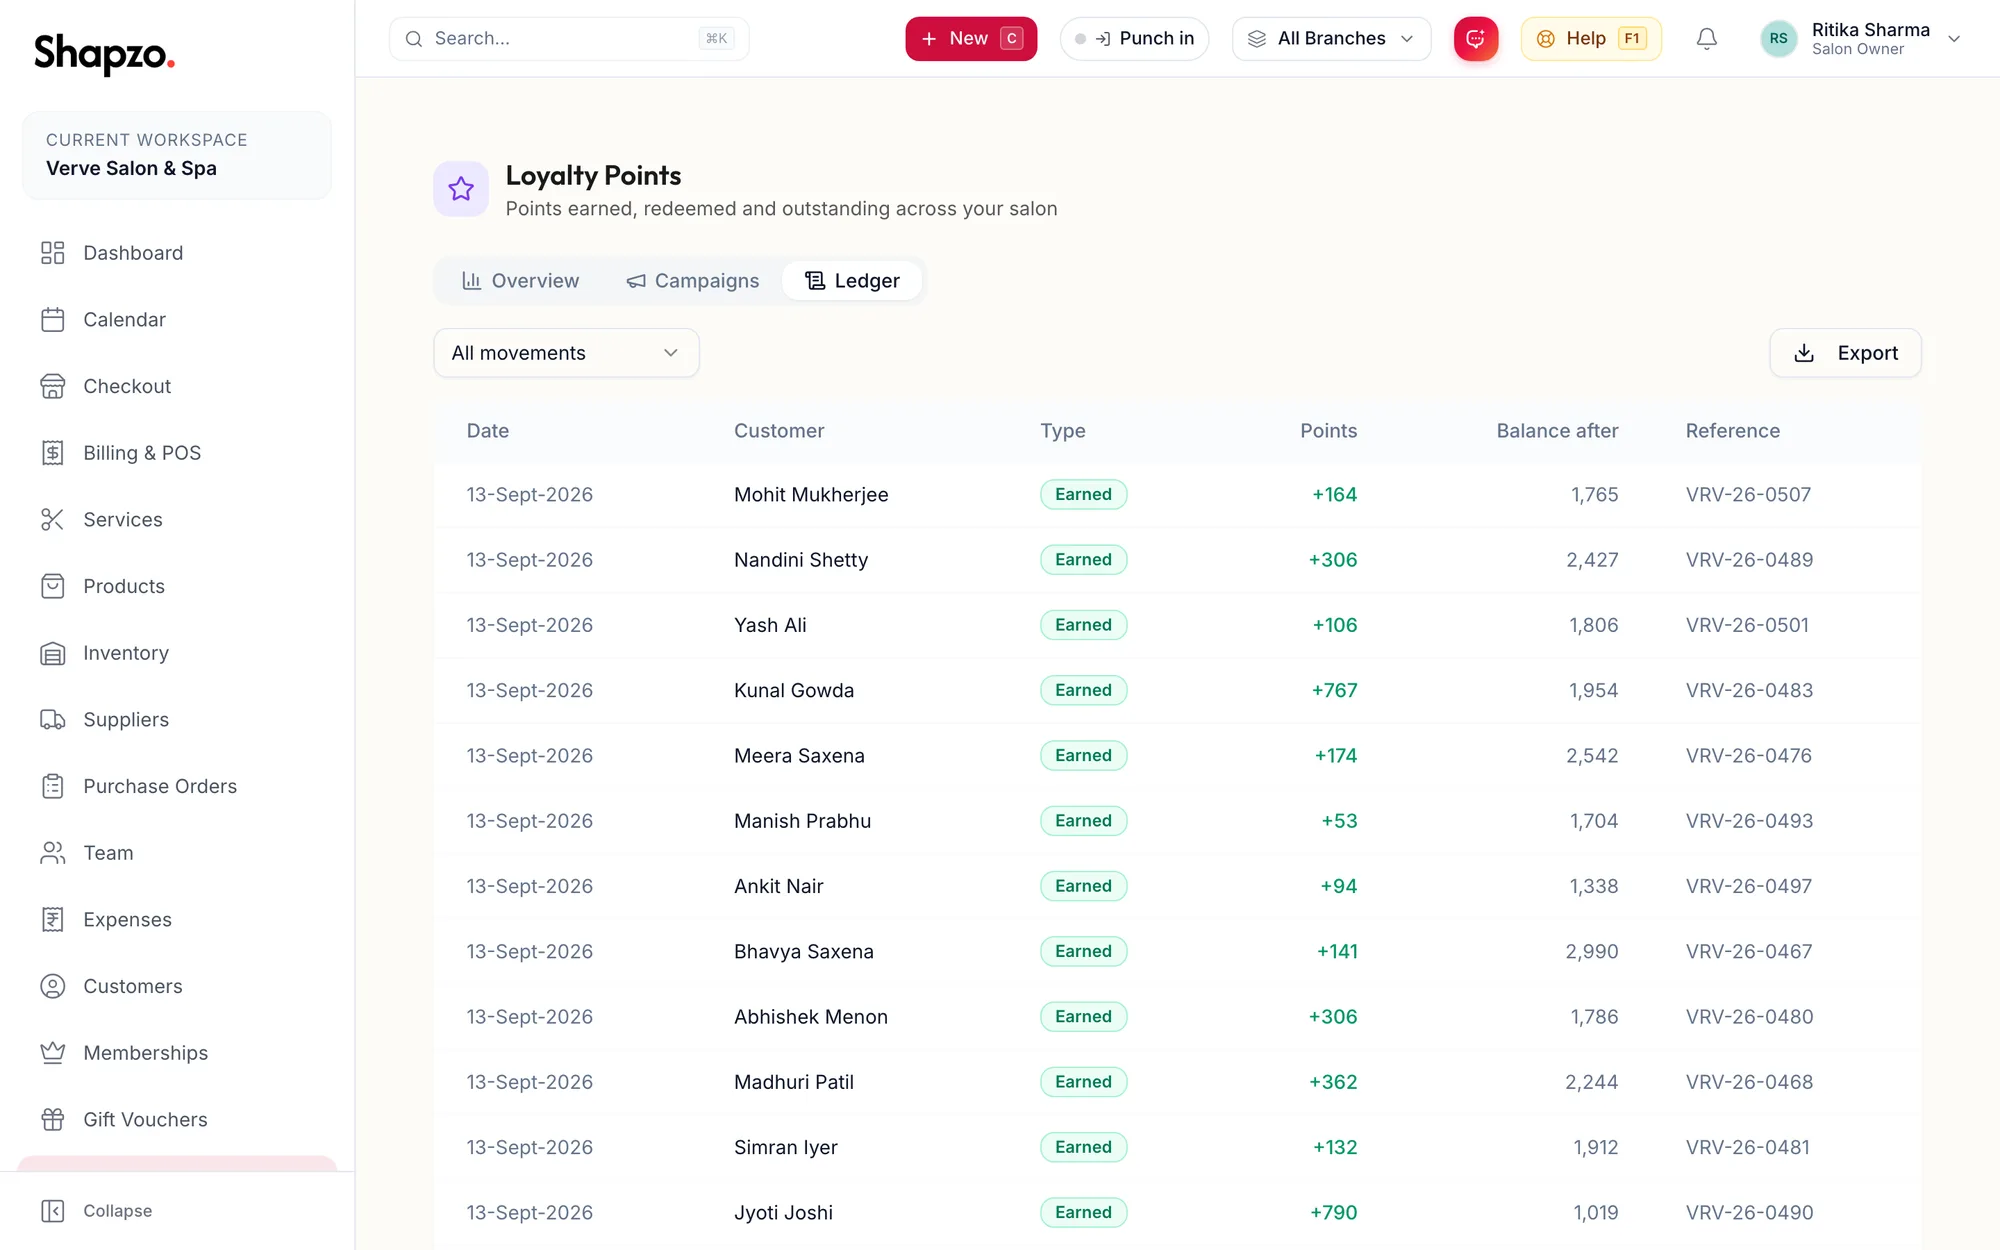Export the ledger data
Viewport: 2000px width, 1250px height.
(x=1845, y=353)
